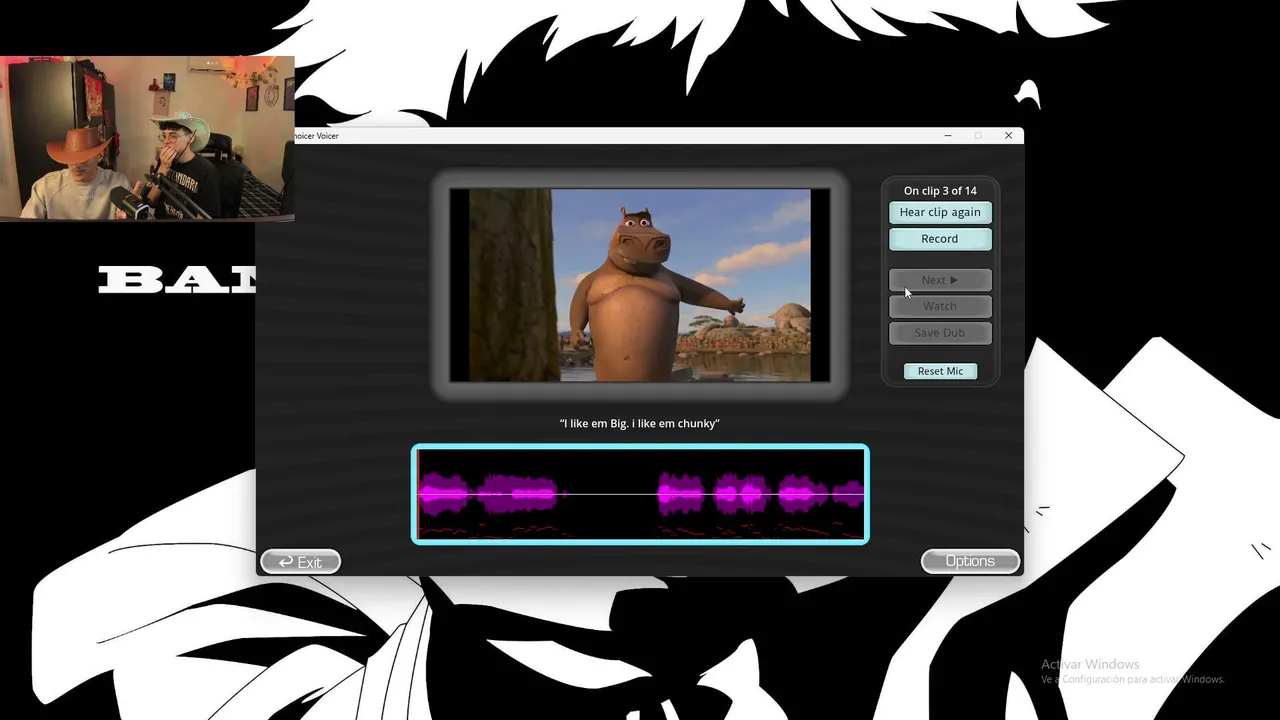Screen dimensions: 1280x720
Task: Start recording with the Record button
Action: coord(940,239)
